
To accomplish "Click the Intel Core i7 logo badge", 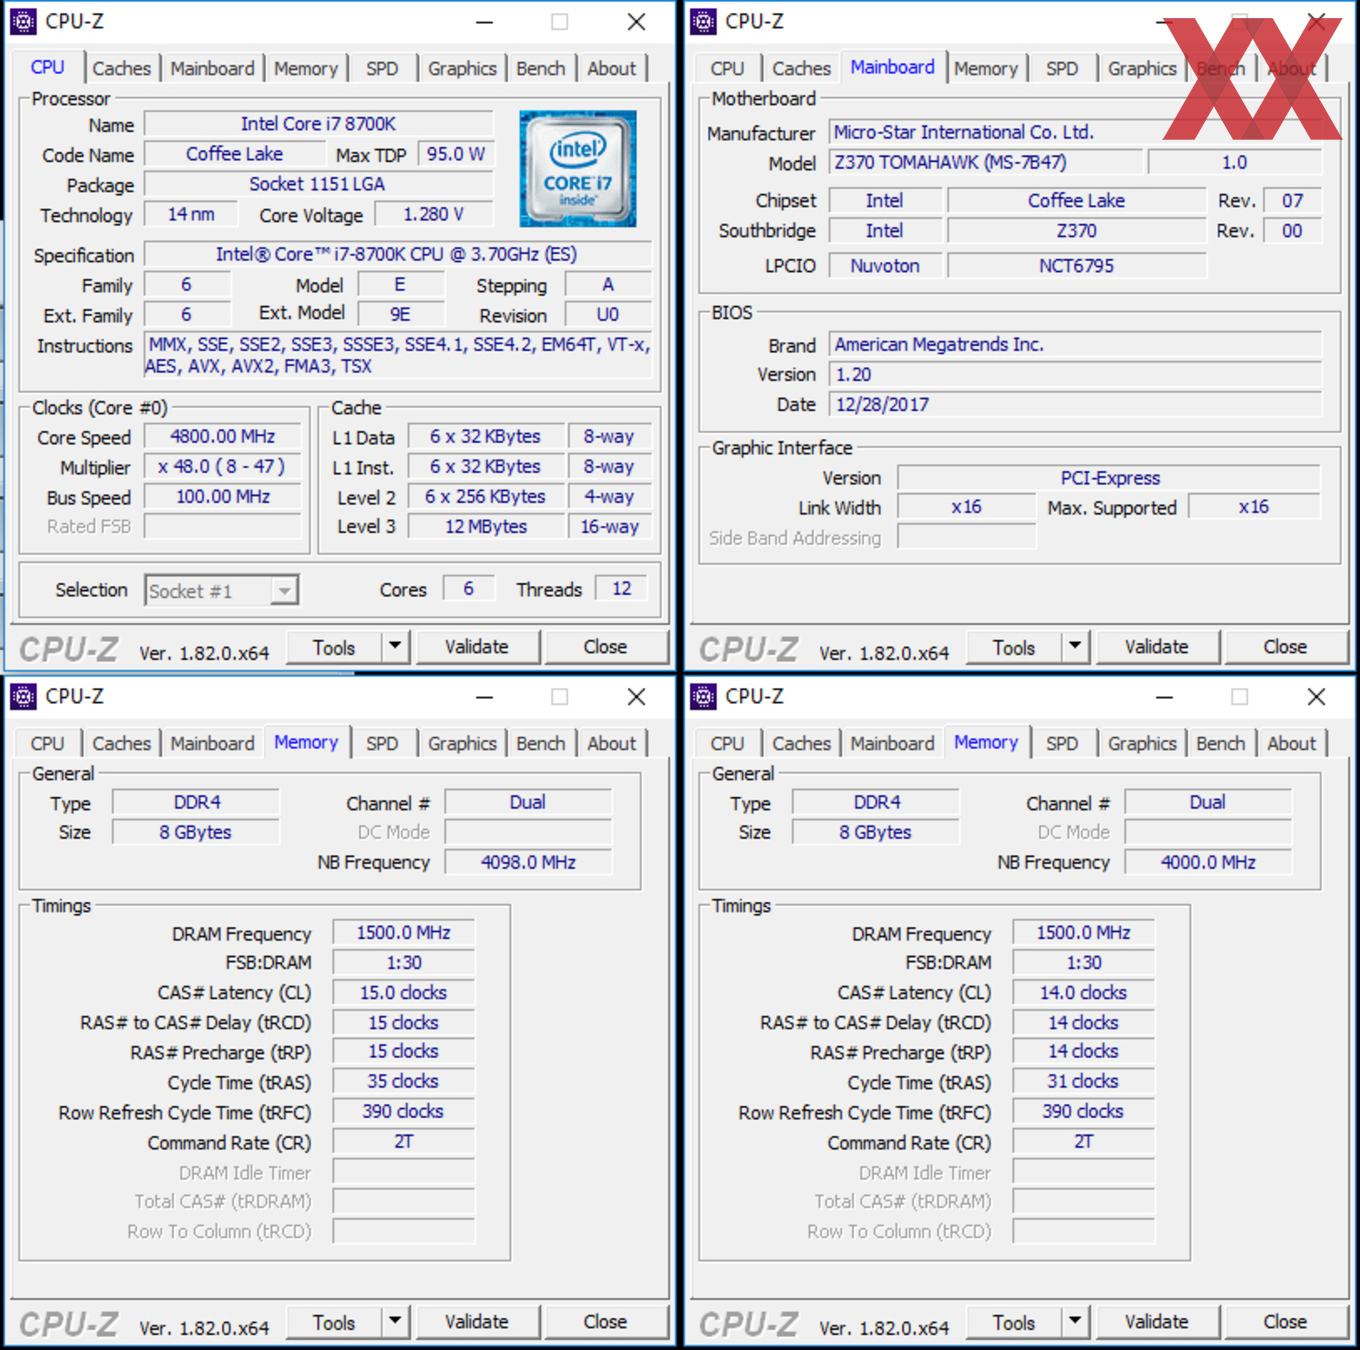I will click(x=578, y=169).
